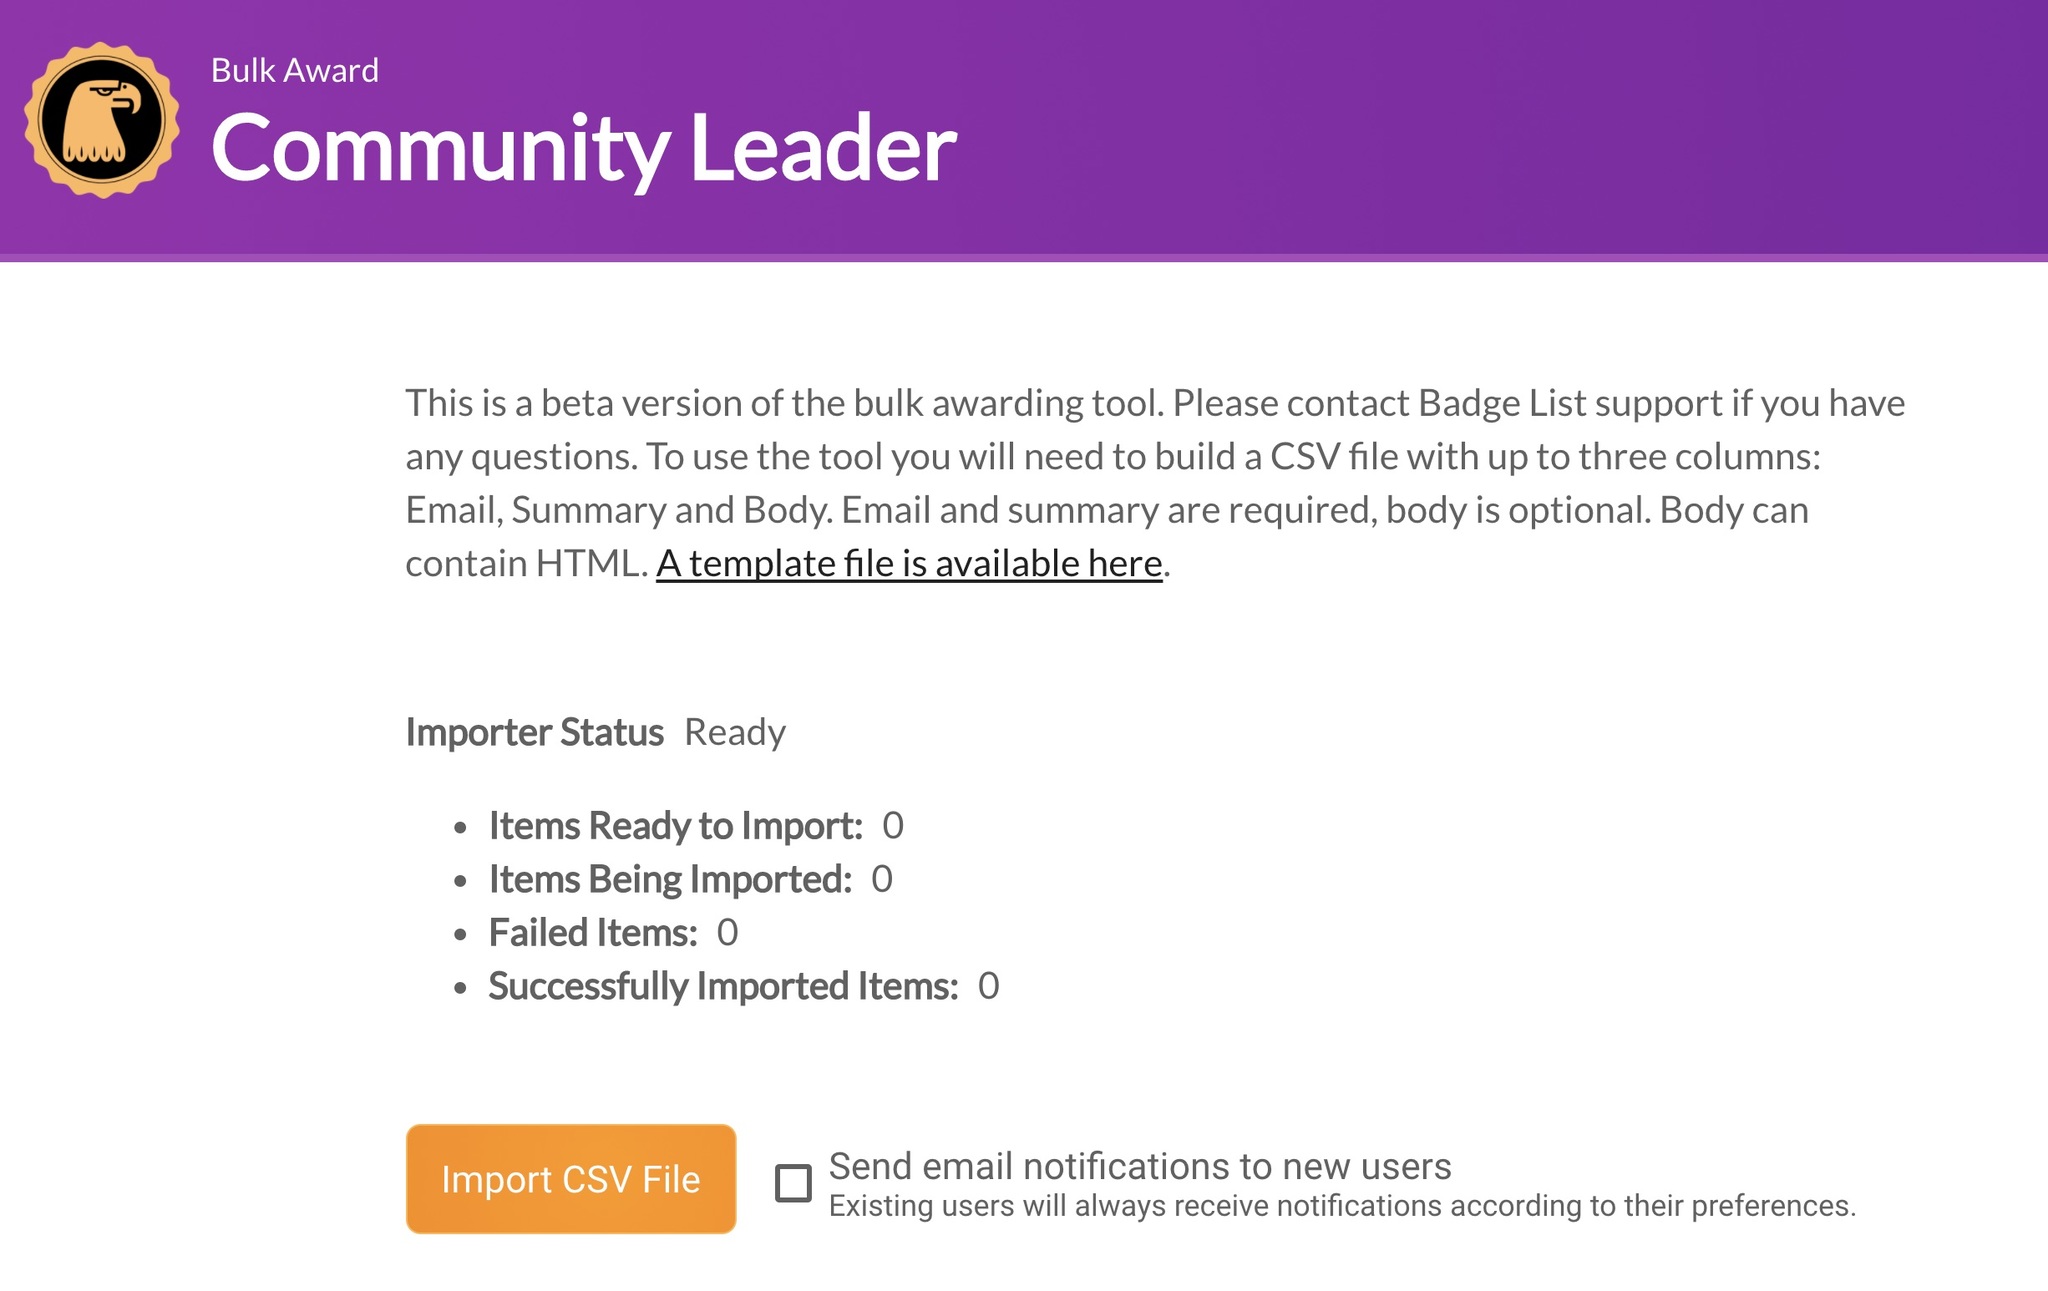Image resolution: width=2048 pixels, height=1291 pixels.
Task: Open the template file link
Action: click(x=909, y=564)
